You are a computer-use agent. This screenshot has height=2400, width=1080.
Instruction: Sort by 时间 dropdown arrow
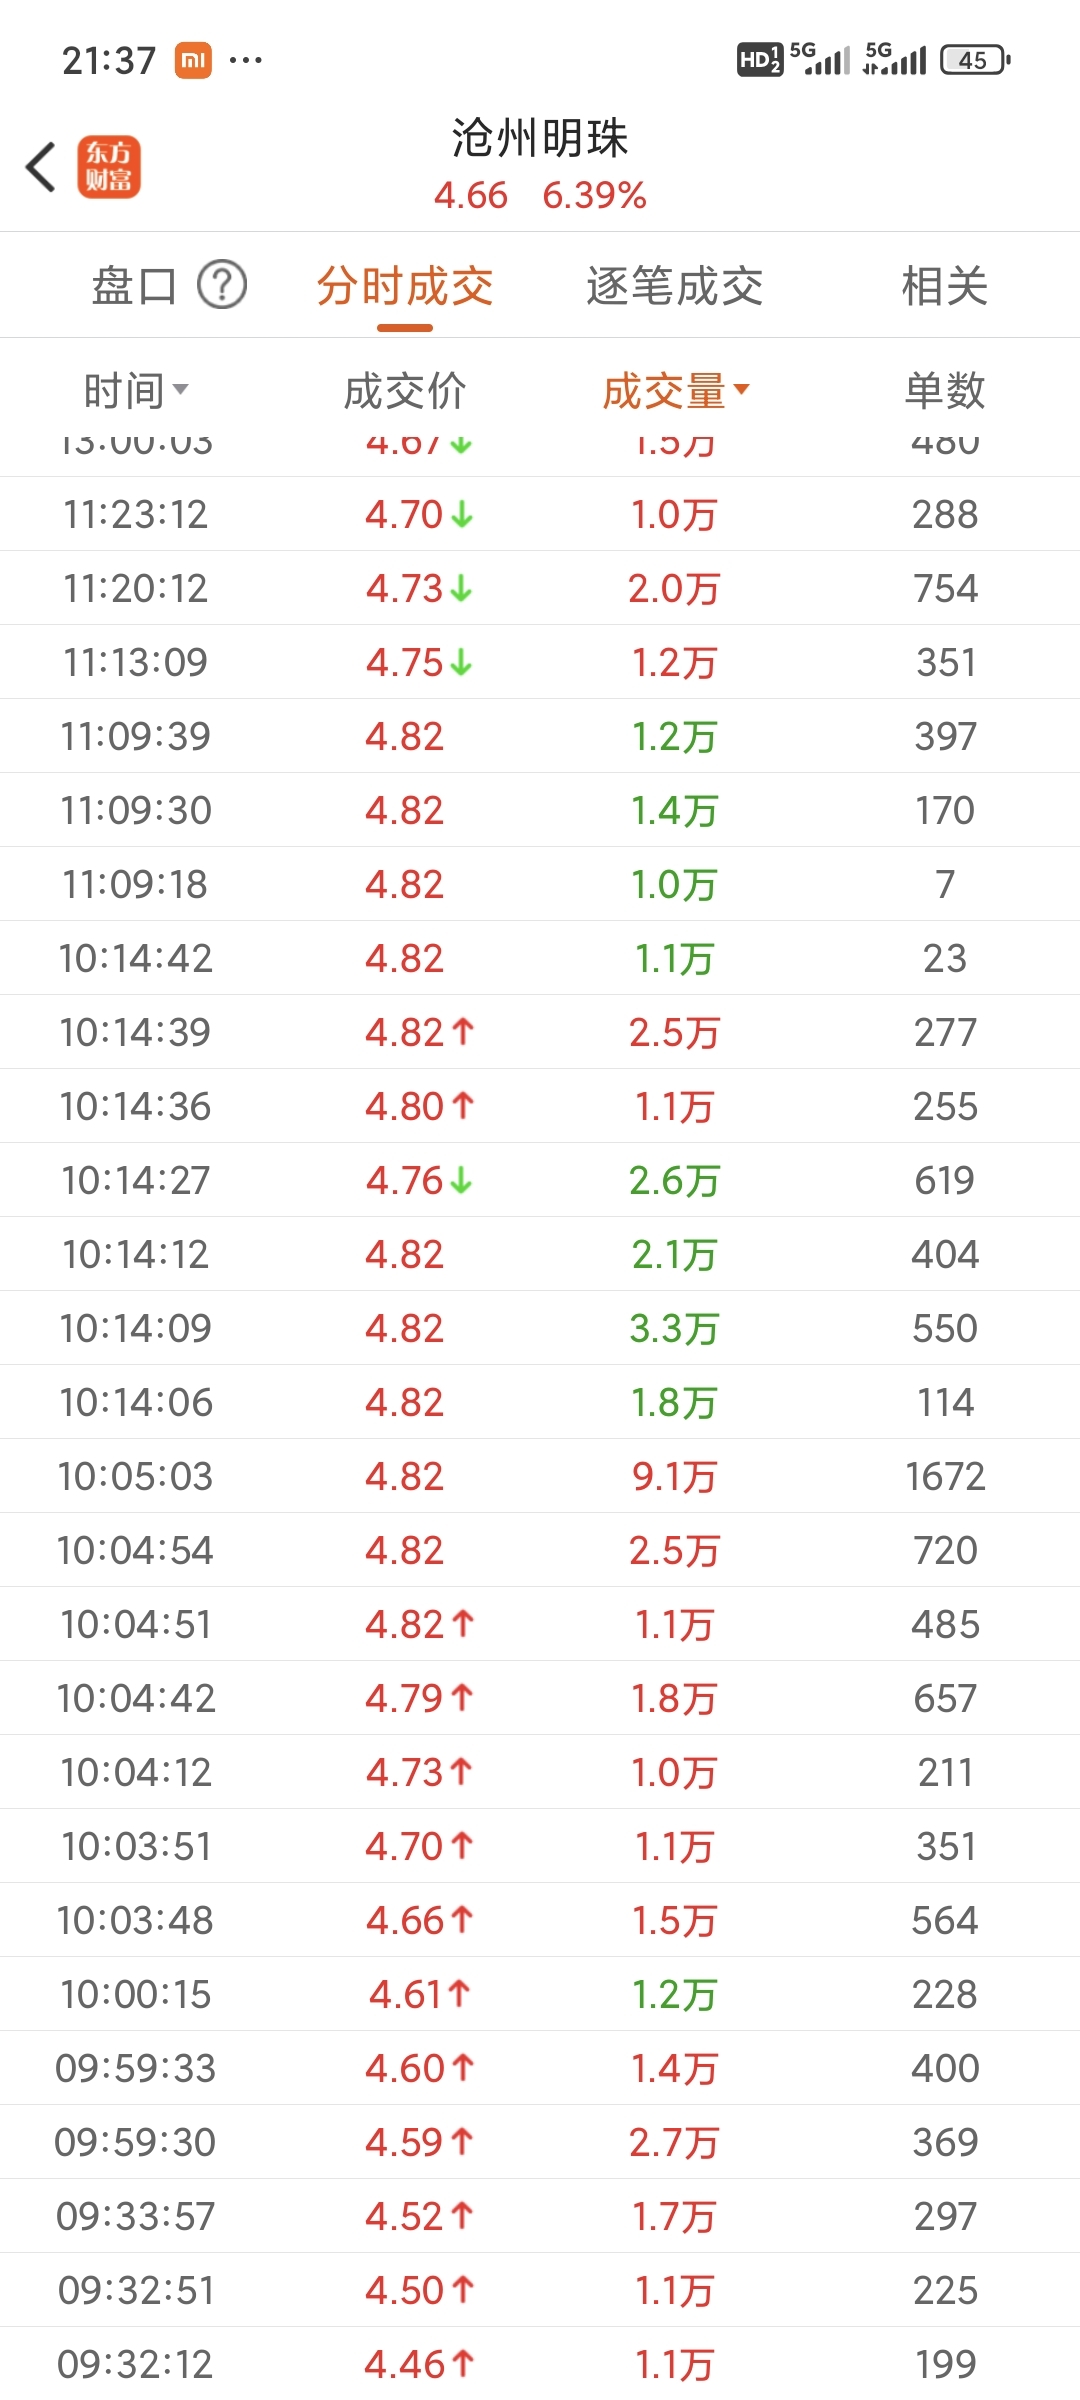[x=181, y=389]
